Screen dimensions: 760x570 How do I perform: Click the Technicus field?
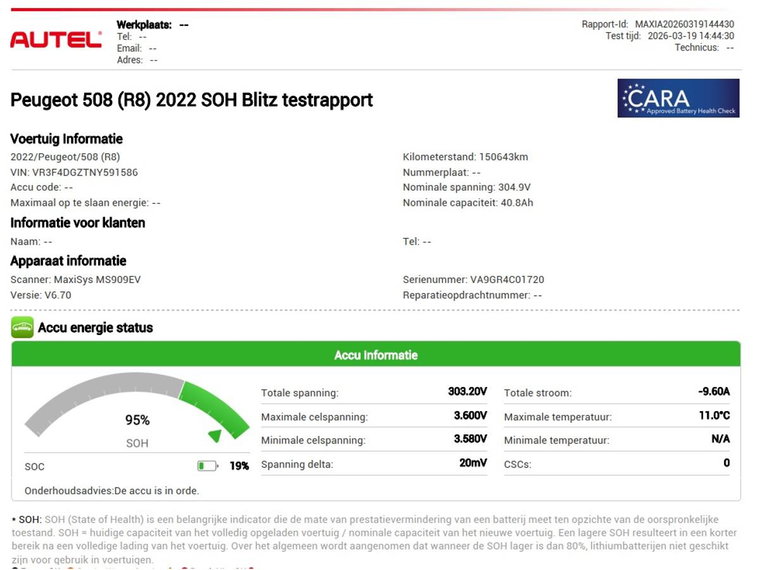pos(704,48)
